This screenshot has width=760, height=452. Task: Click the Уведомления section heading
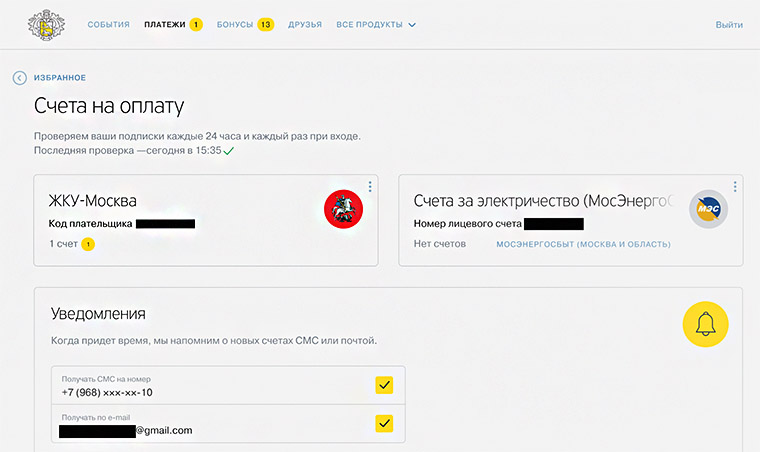pos(98,314)
